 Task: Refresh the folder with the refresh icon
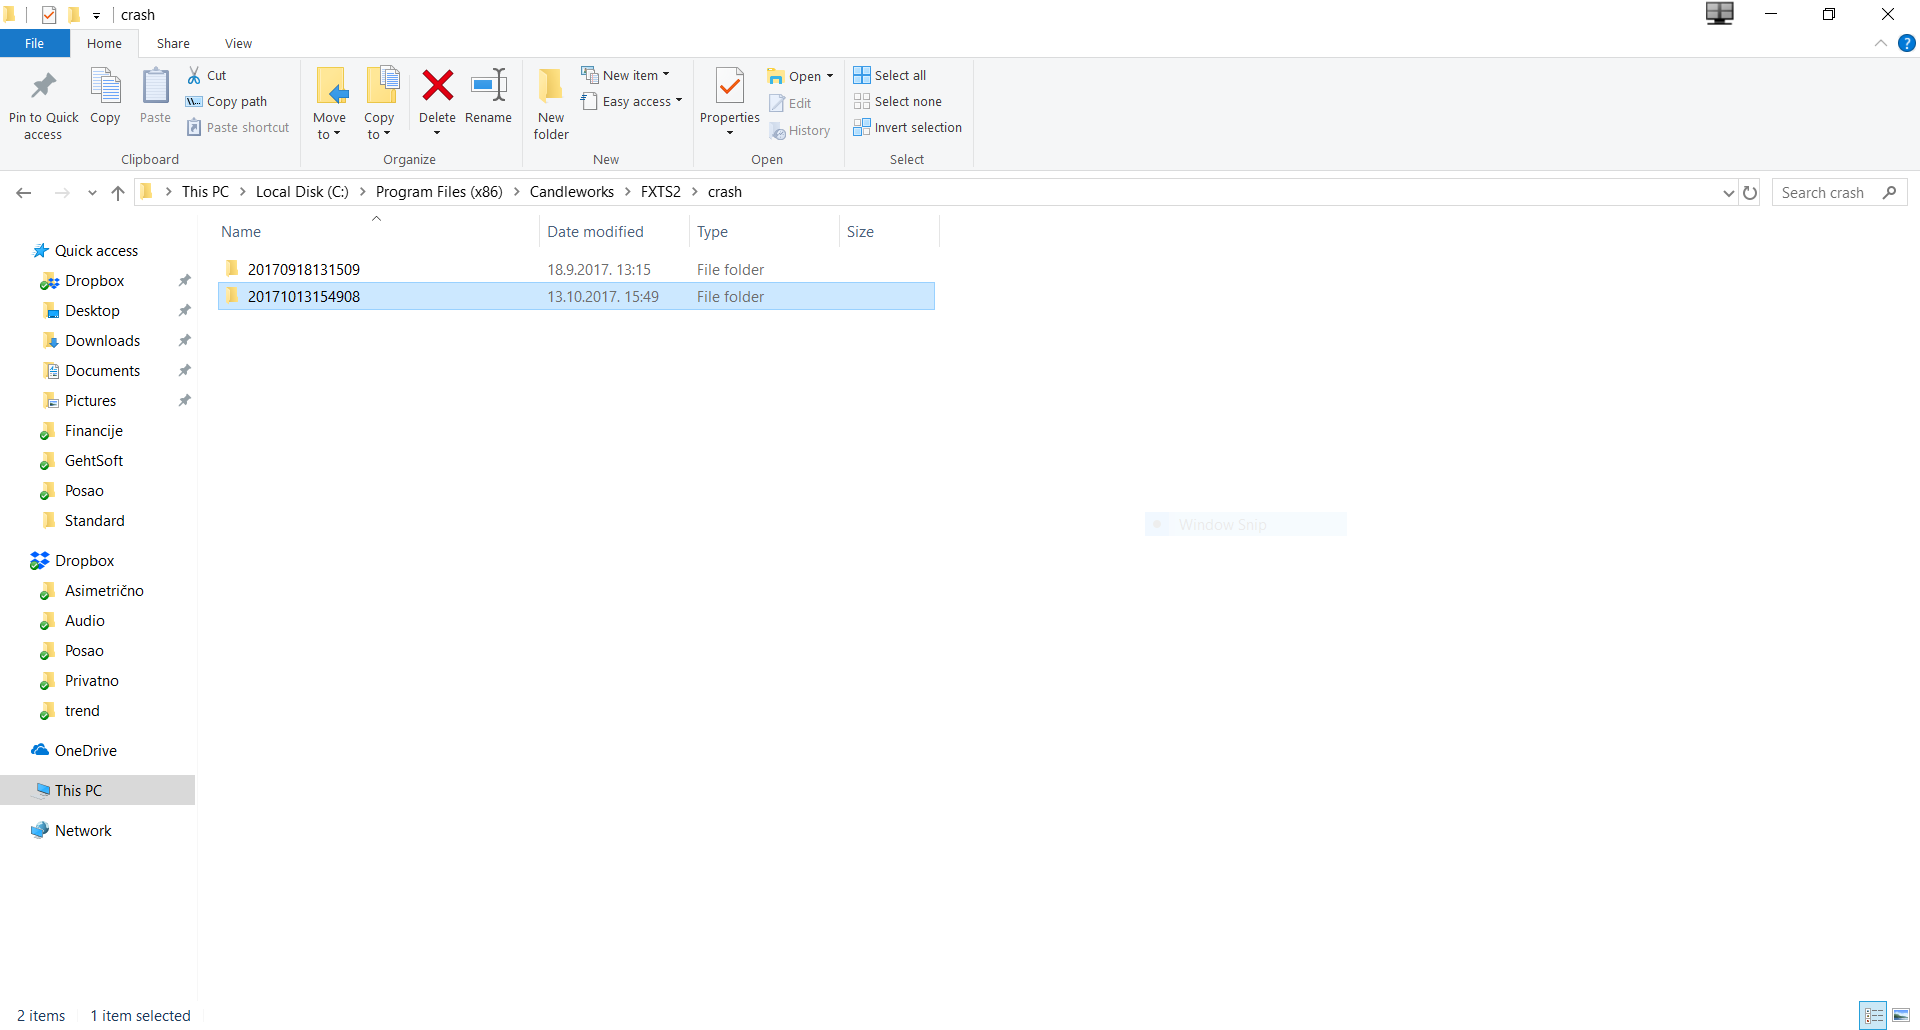click(1750, 193)
